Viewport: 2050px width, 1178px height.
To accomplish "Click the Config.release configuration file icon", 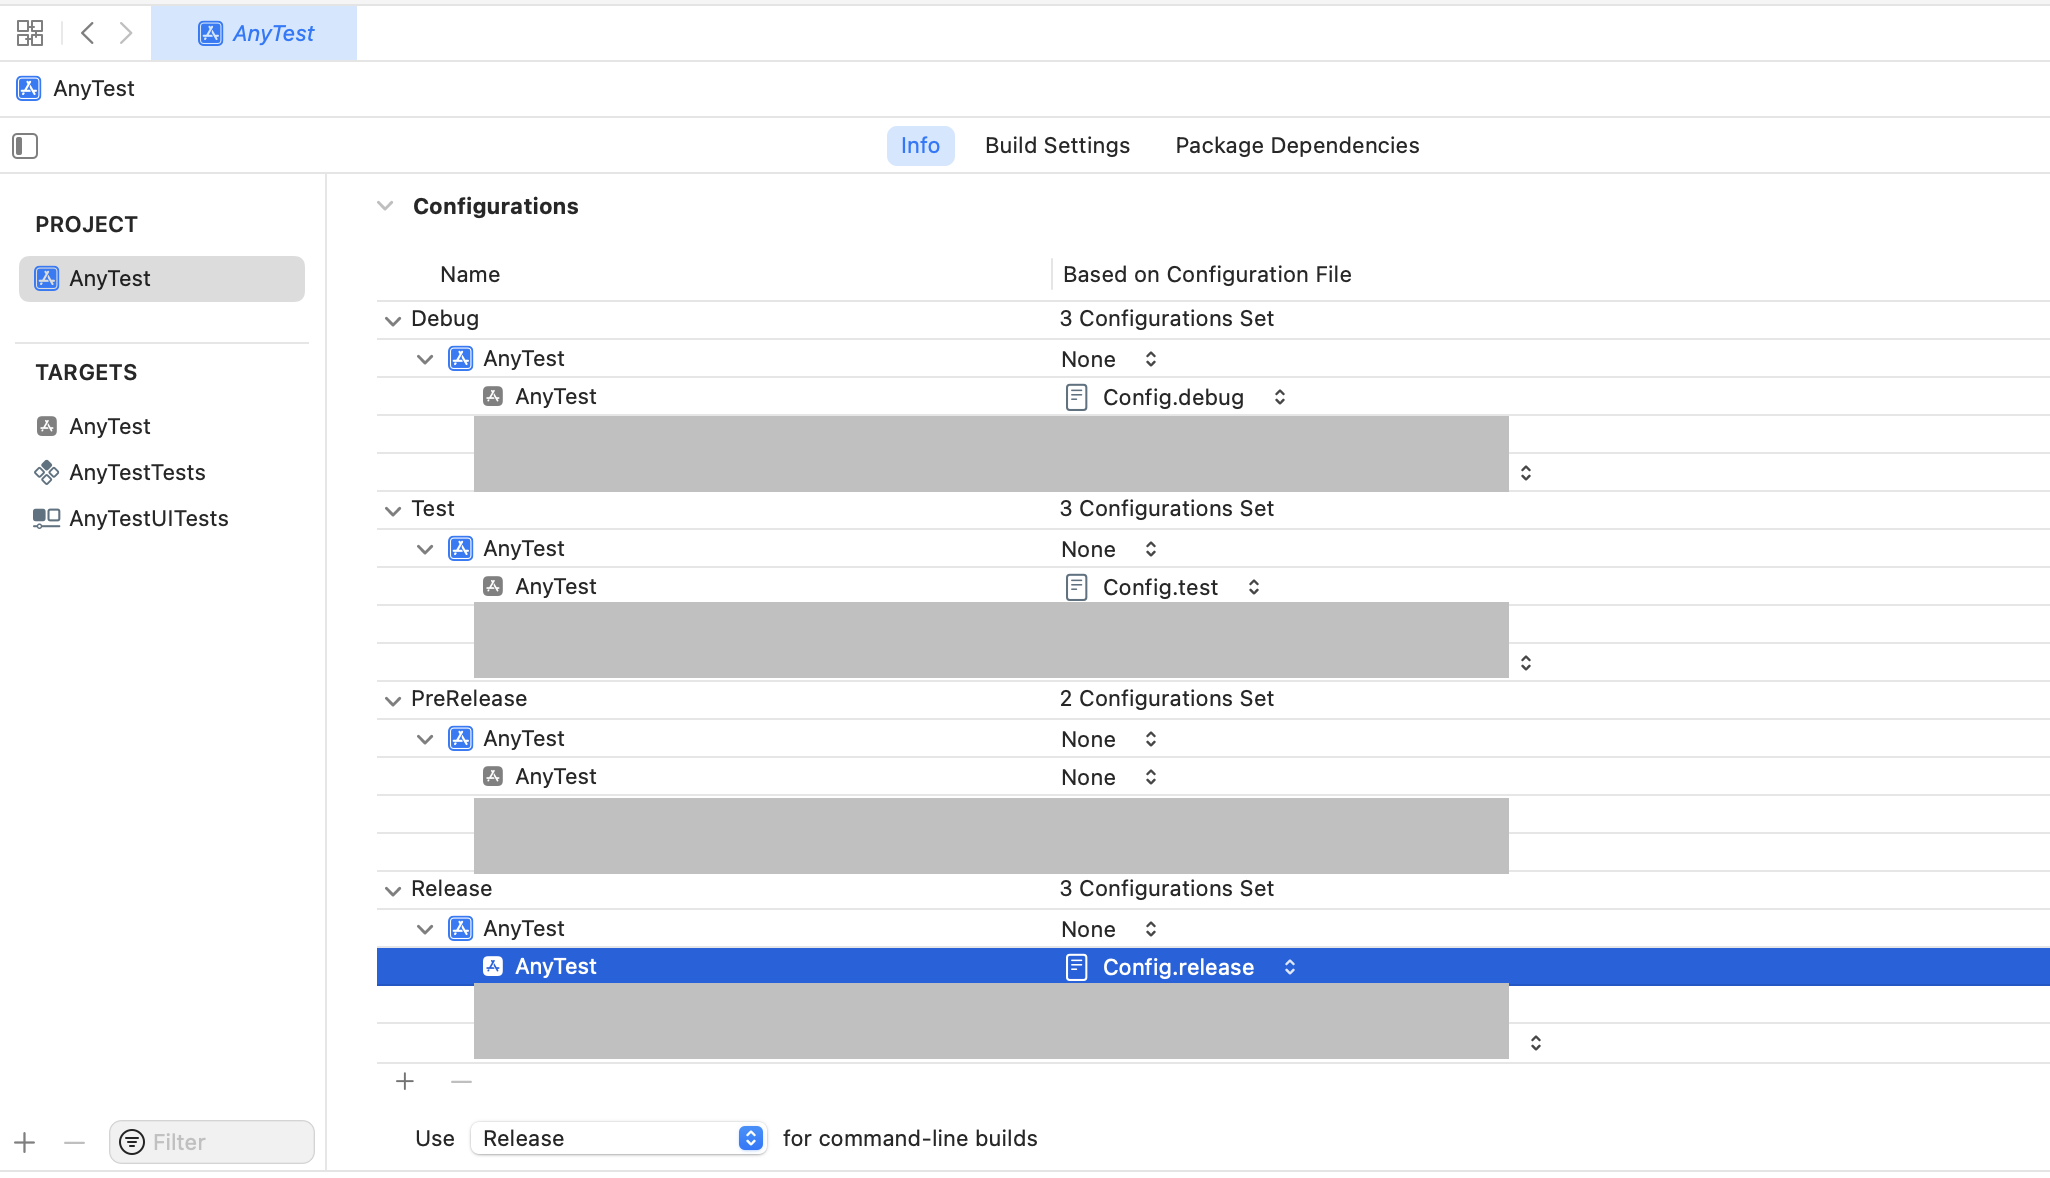I will [x=1076, y=967].
